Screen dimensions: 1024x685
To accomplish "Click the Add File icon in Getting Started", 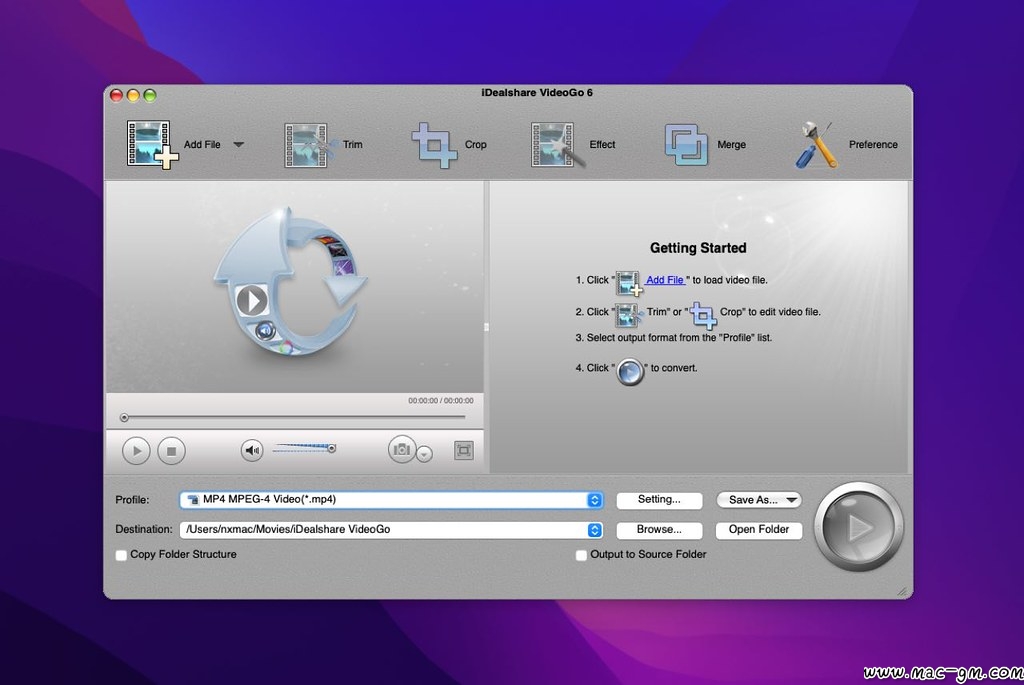I will 629,283.
